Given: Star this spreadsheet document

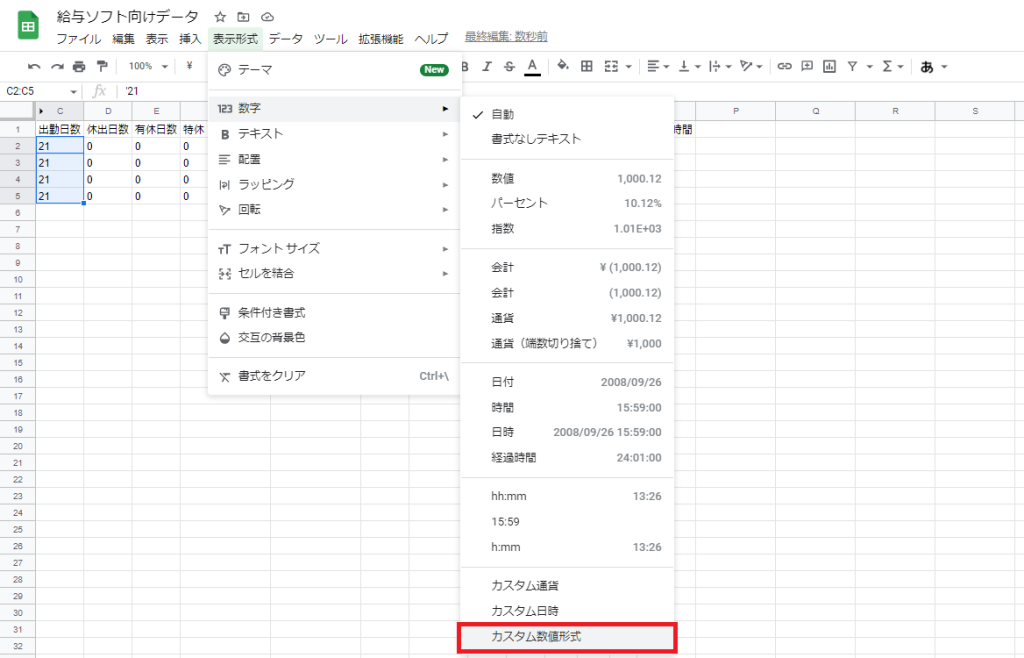Looking at the screenshot, I should pyautogui.click(x=220, y=17).
